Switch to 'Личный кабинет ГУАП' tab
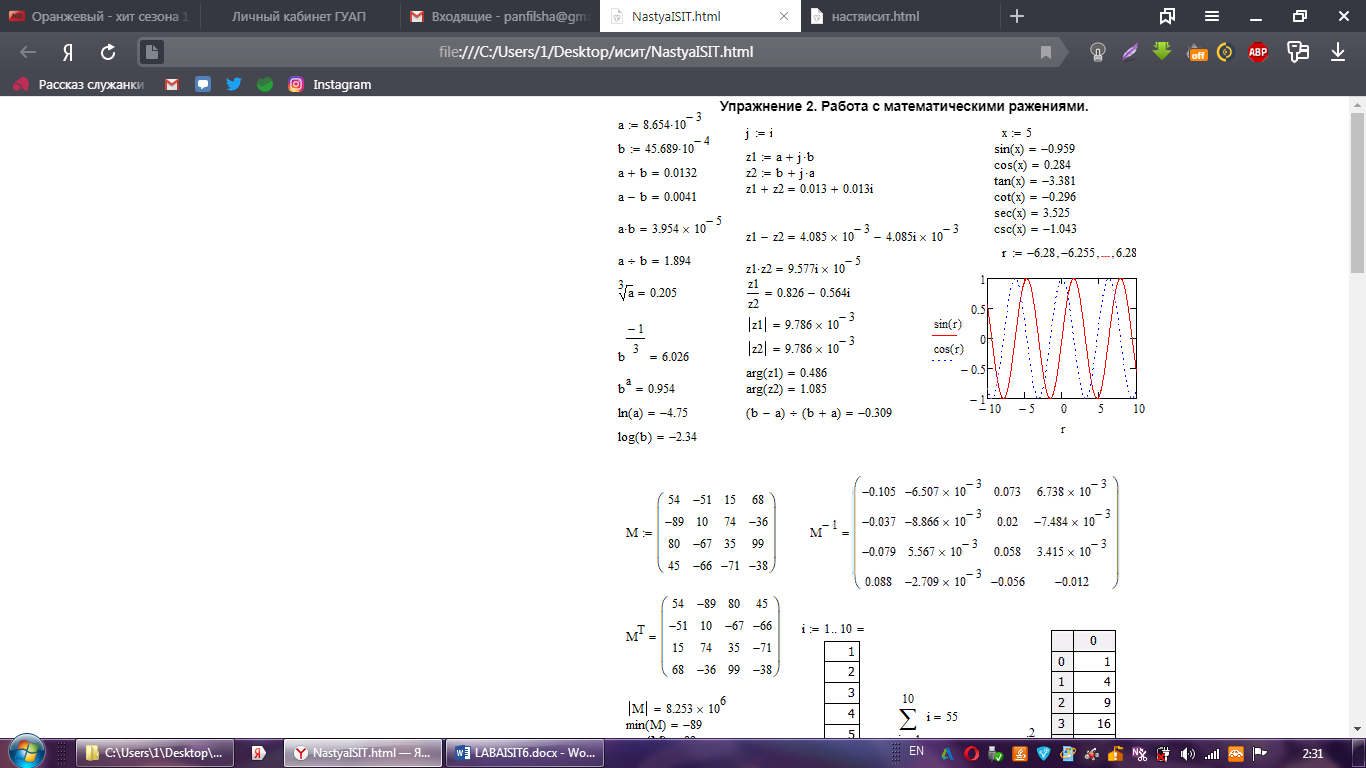This screenshot has width=1366, height=768. (300, 17)
